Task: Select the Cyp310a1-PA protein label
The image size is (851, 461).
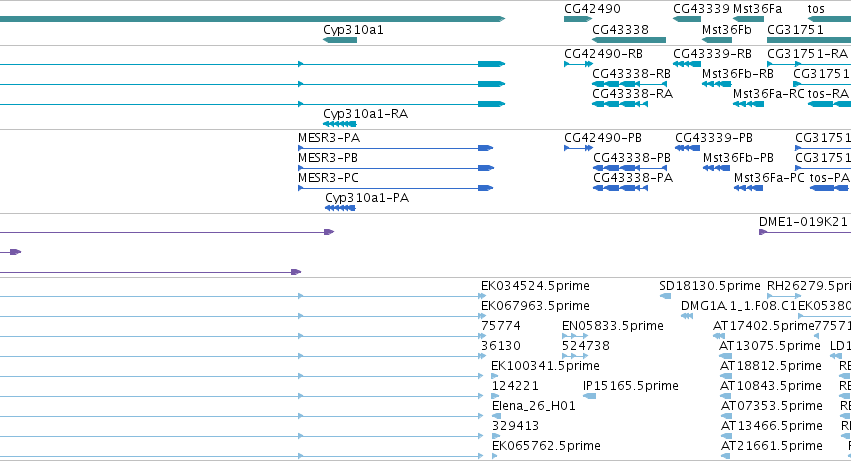Action: (x=367, y=198)
